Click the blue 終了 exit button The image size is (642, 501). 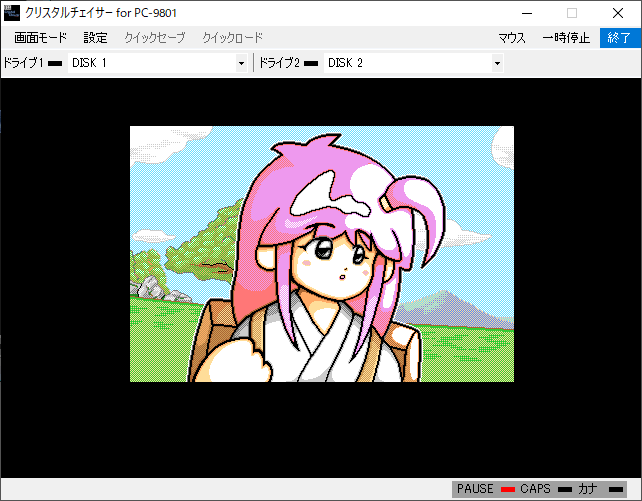point(619,38)
